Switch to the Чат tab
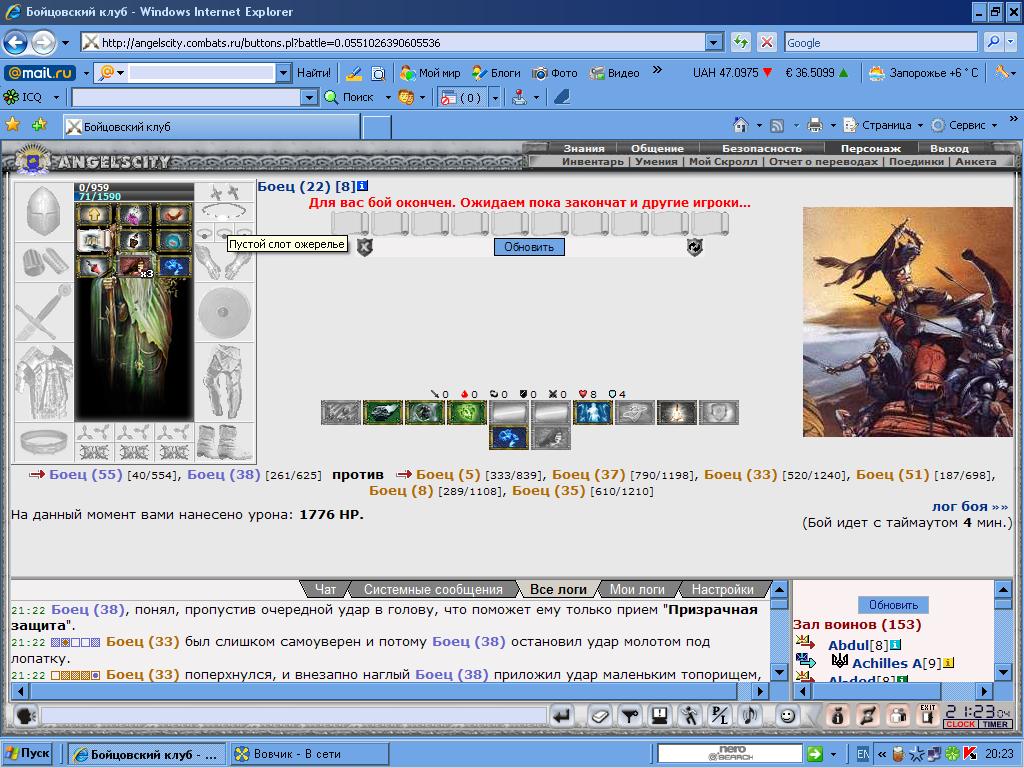 [325, 589]
